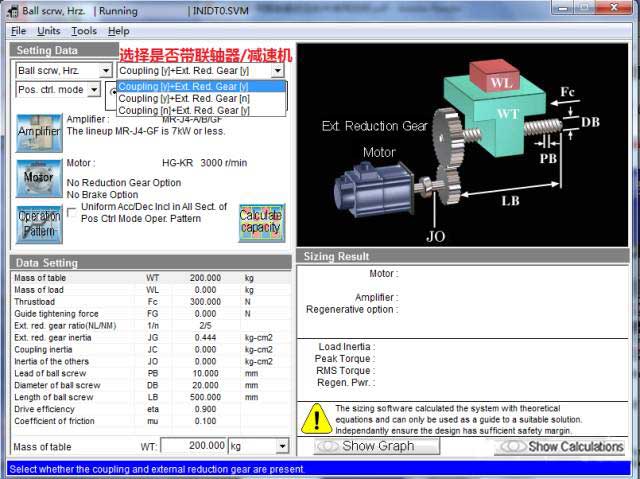Click the yellow warning triangle icon
The height and width of the screenshot is (479, 640).
tap(316, 417)
